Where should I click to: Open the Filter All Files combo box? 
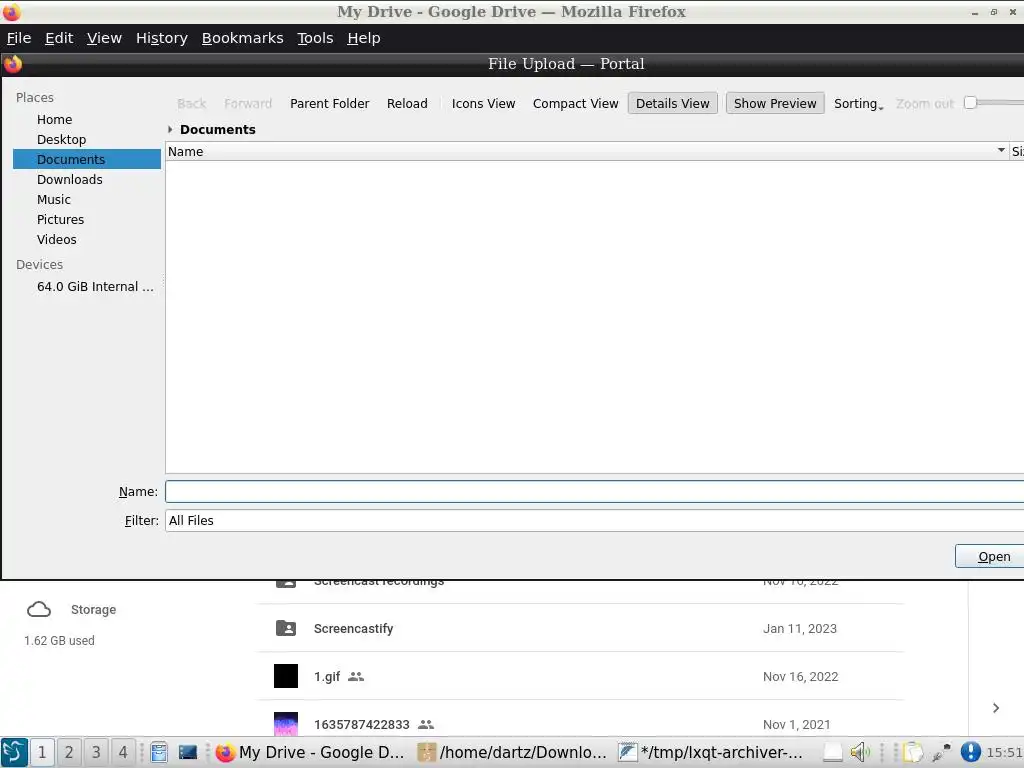594,520
